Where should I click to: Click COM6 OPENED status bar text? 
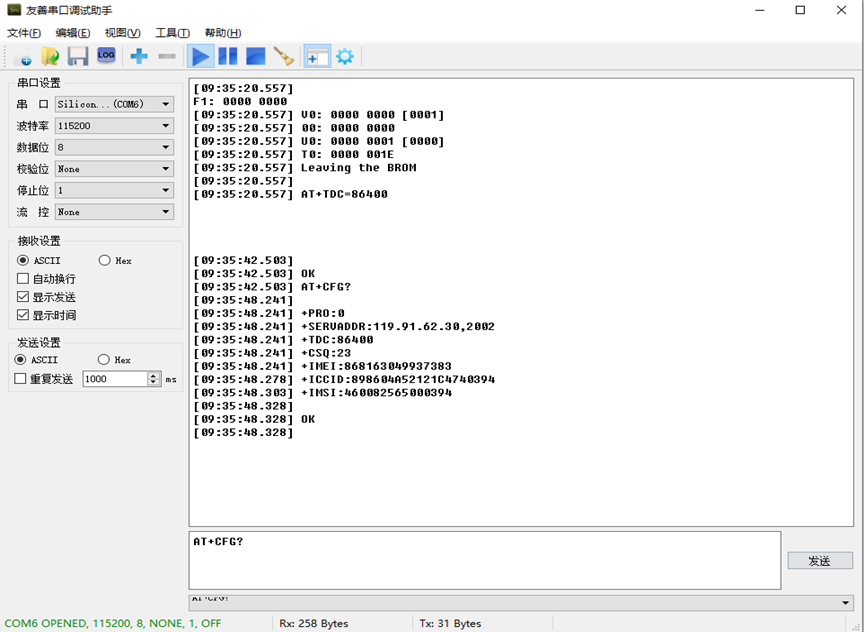[113, 623]
